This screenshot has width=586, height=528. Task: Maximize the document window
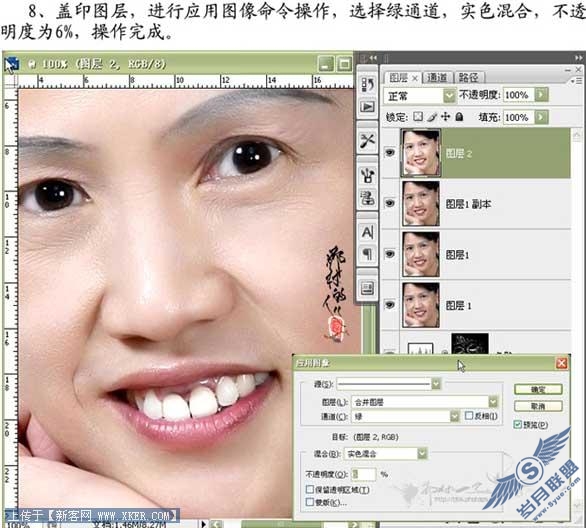point(344,64)
